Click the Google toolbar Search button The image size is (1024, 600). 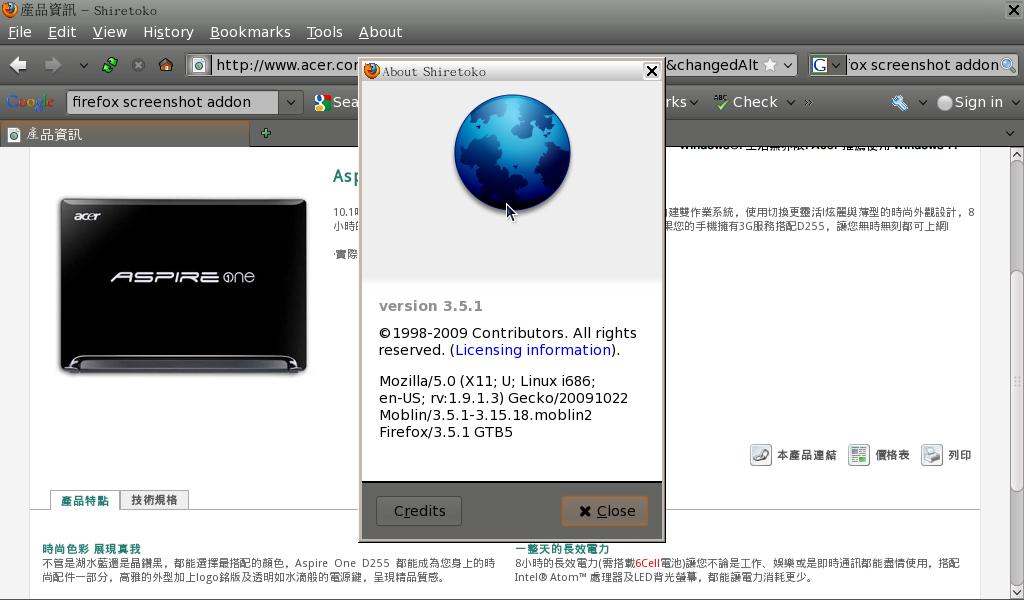click(x=335, y=102)
